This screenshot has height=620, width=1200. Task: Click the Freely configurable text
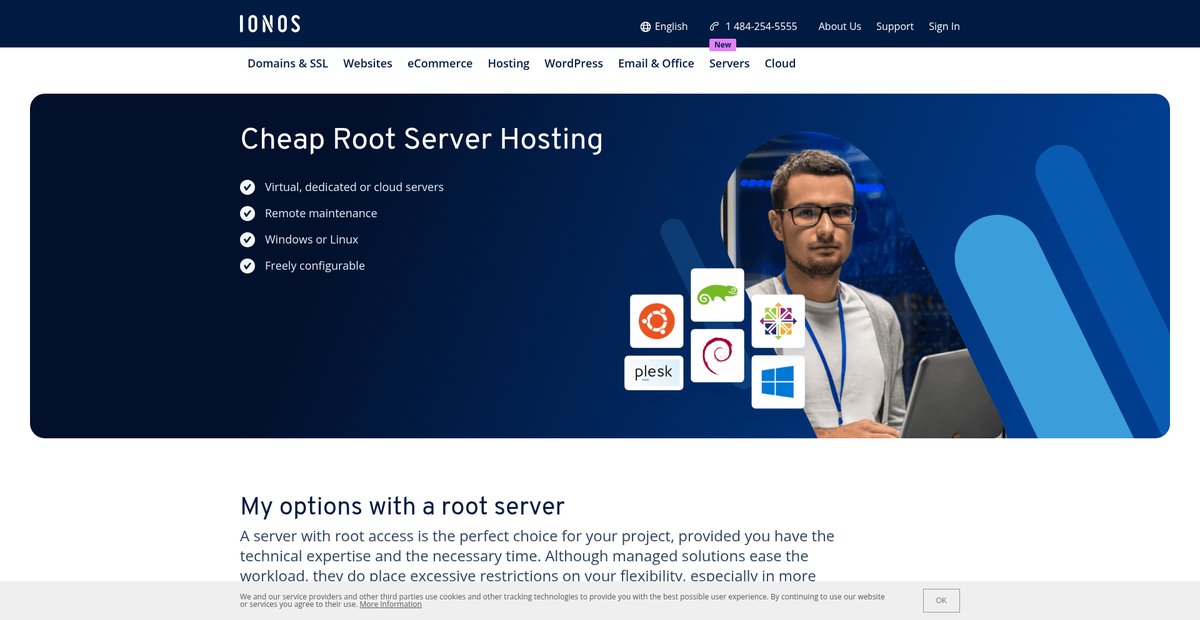[x=315, y=266]
